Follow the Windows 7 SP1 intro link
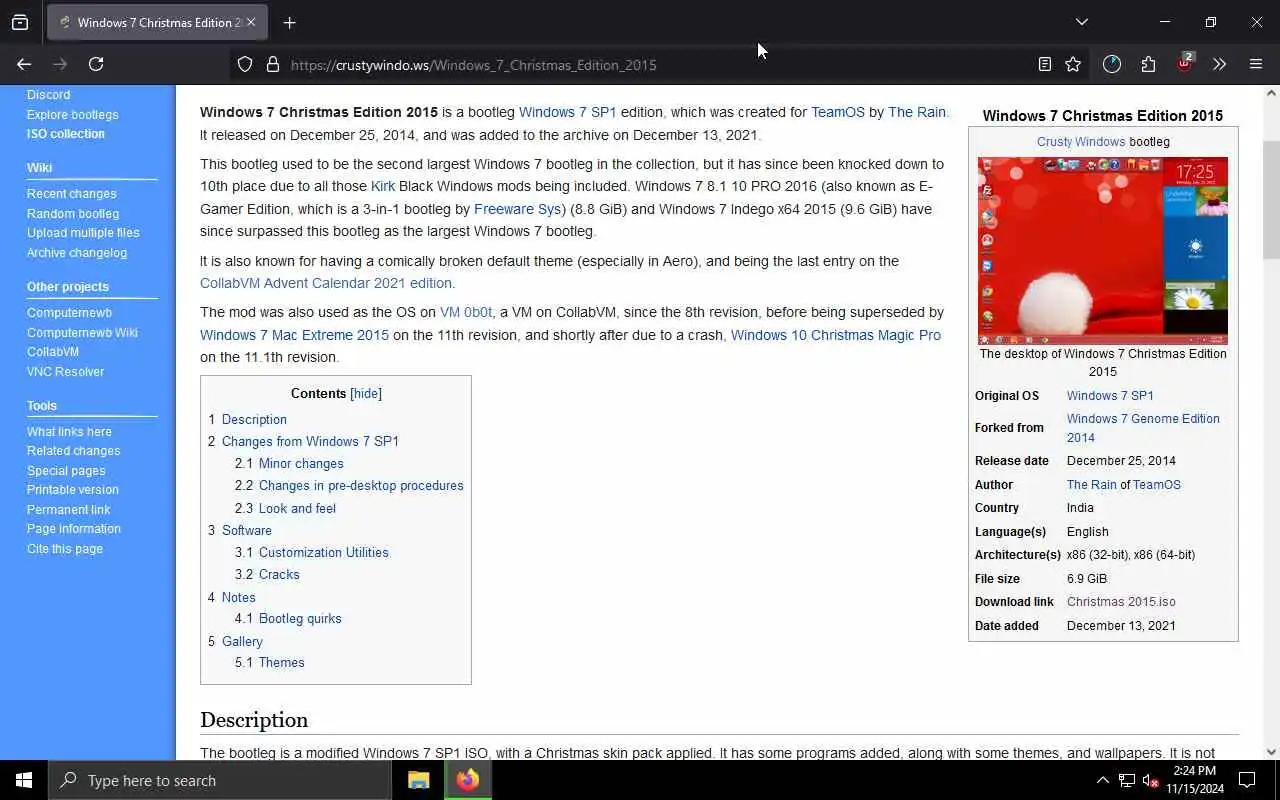This screenshot has width=1280, height=800. (x=567, y=112)
